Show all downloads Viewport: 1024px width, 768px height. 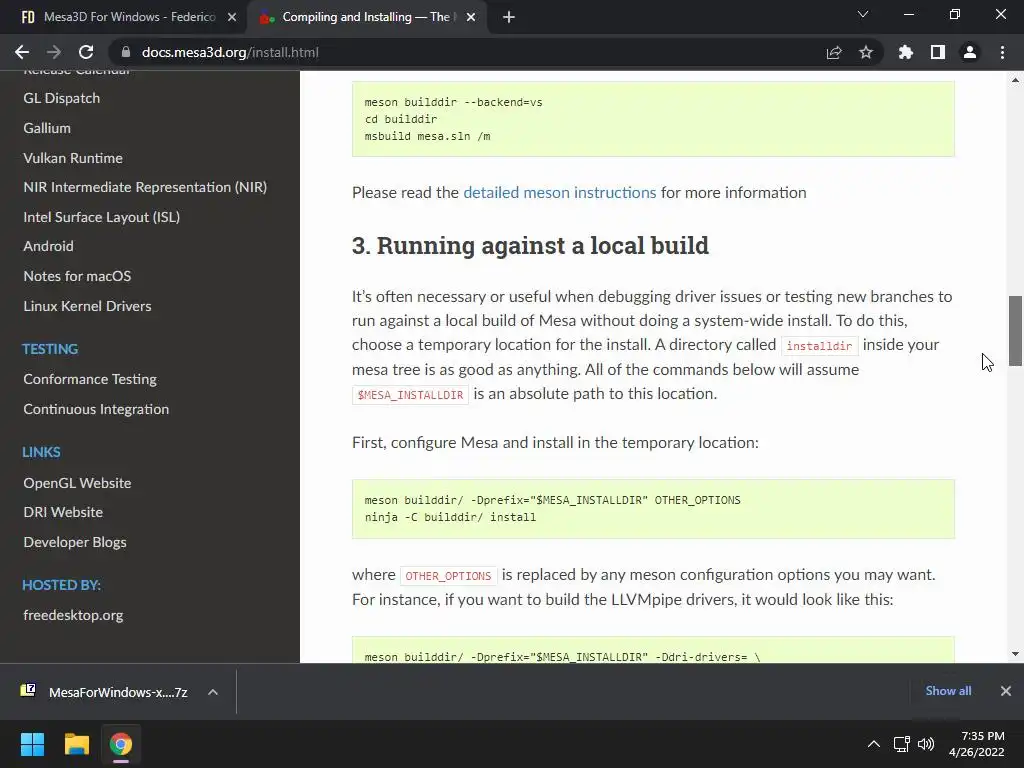pyautogui.click(x=948, y=691)
